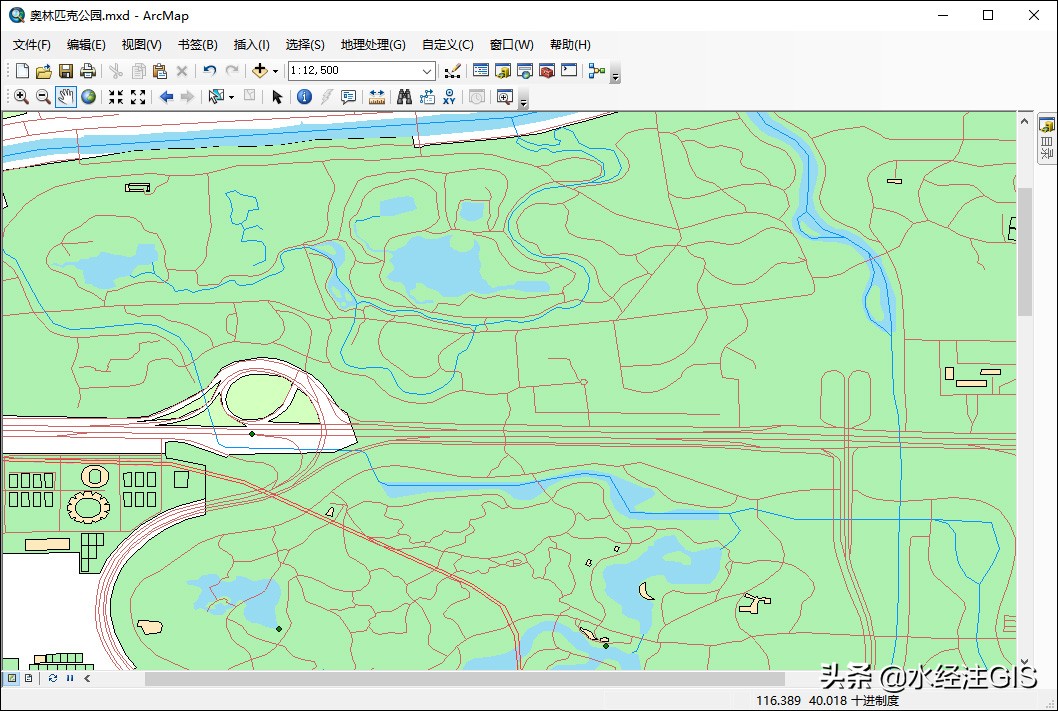Open the Identify tool
This screenshot has width=1058, height=711.
pos(305,96)
